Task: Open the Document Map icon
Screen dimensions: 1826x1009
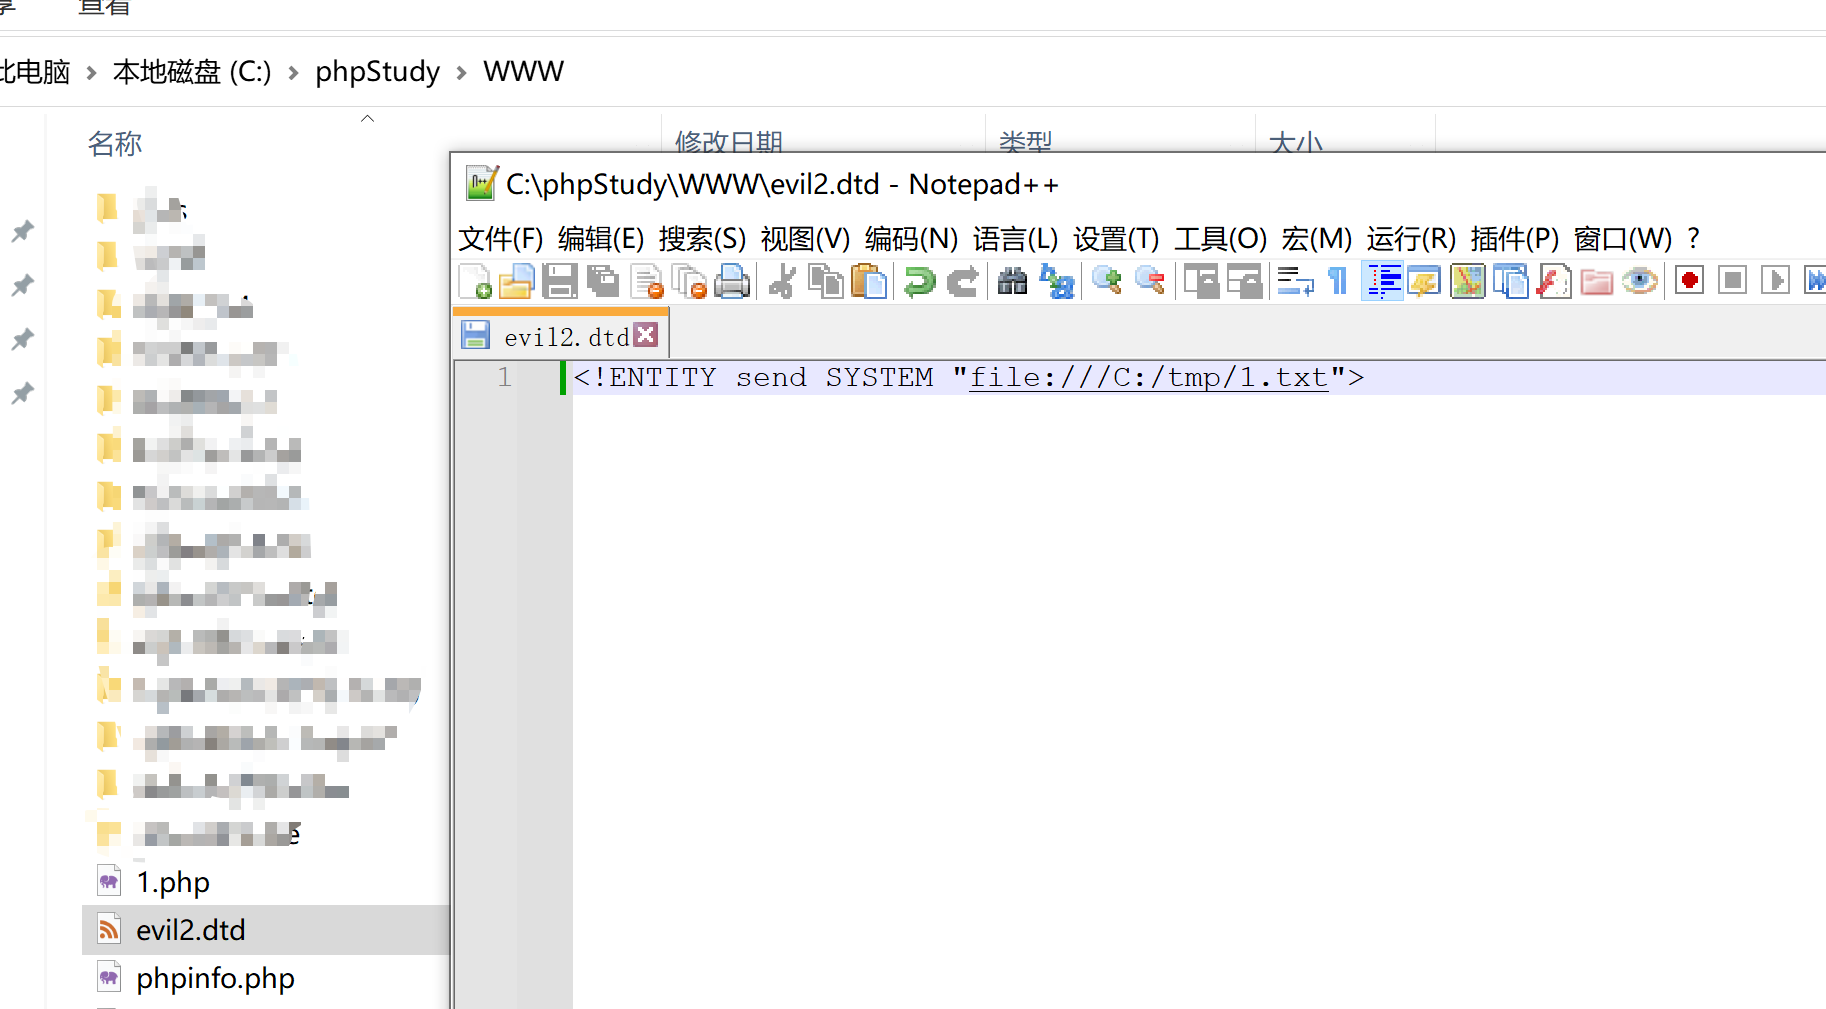Action: [x=1468, y=282]
